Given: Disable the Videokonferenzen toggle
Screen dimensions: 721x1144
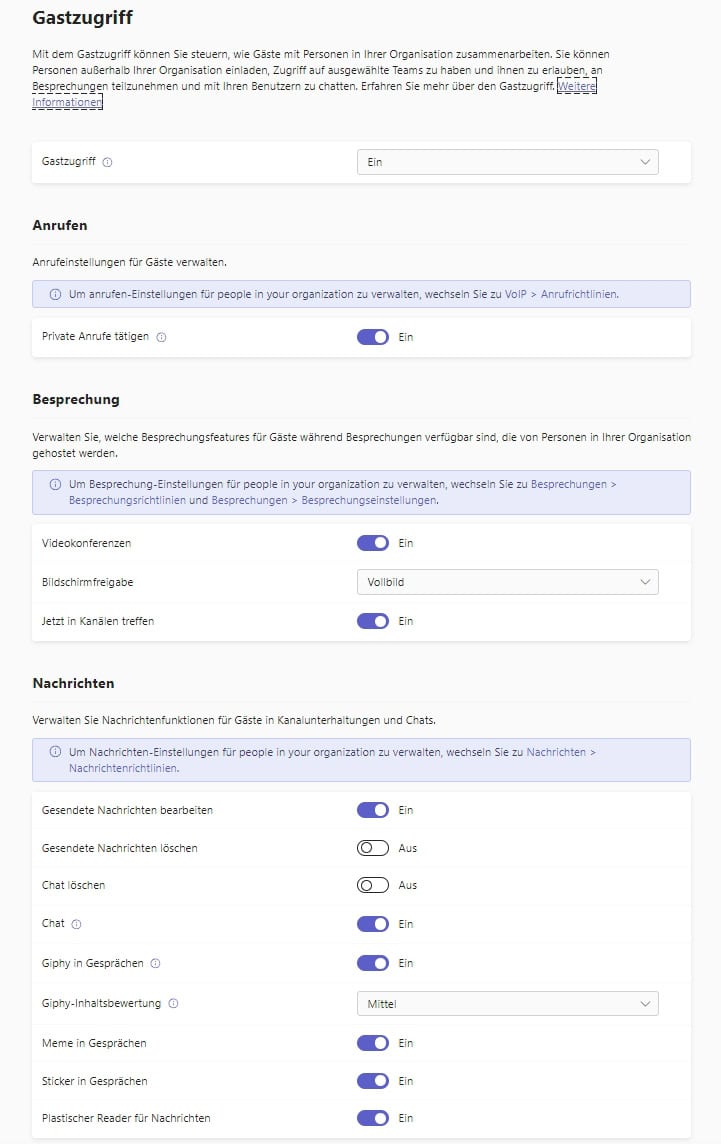Looking at the screenshot, I should click(372, 542).
